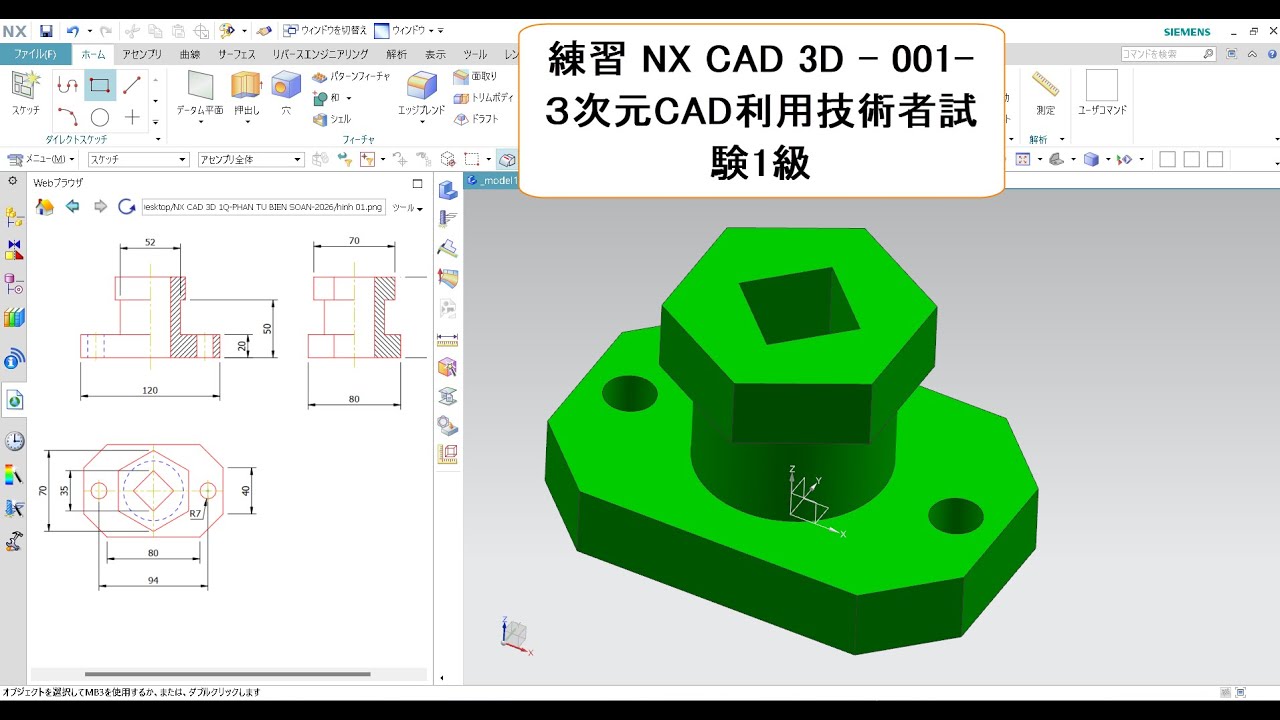The height and width of the screenshot is (720, 1280).
Task: Click the Web browser address field
Action: point(264,207)
